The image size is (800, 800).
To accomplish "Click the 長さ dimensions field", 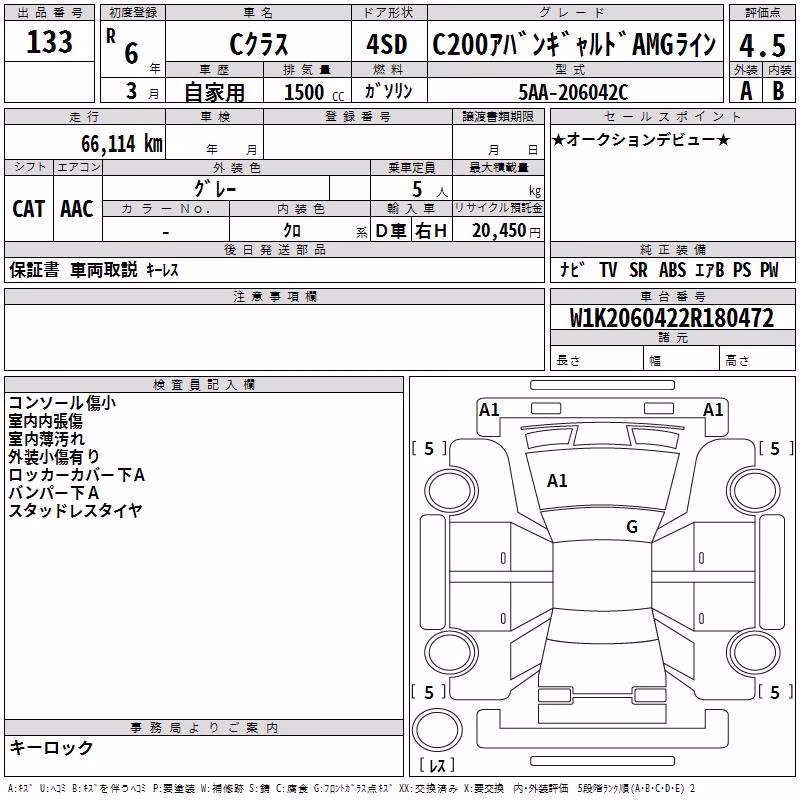I will pos(597,360).
